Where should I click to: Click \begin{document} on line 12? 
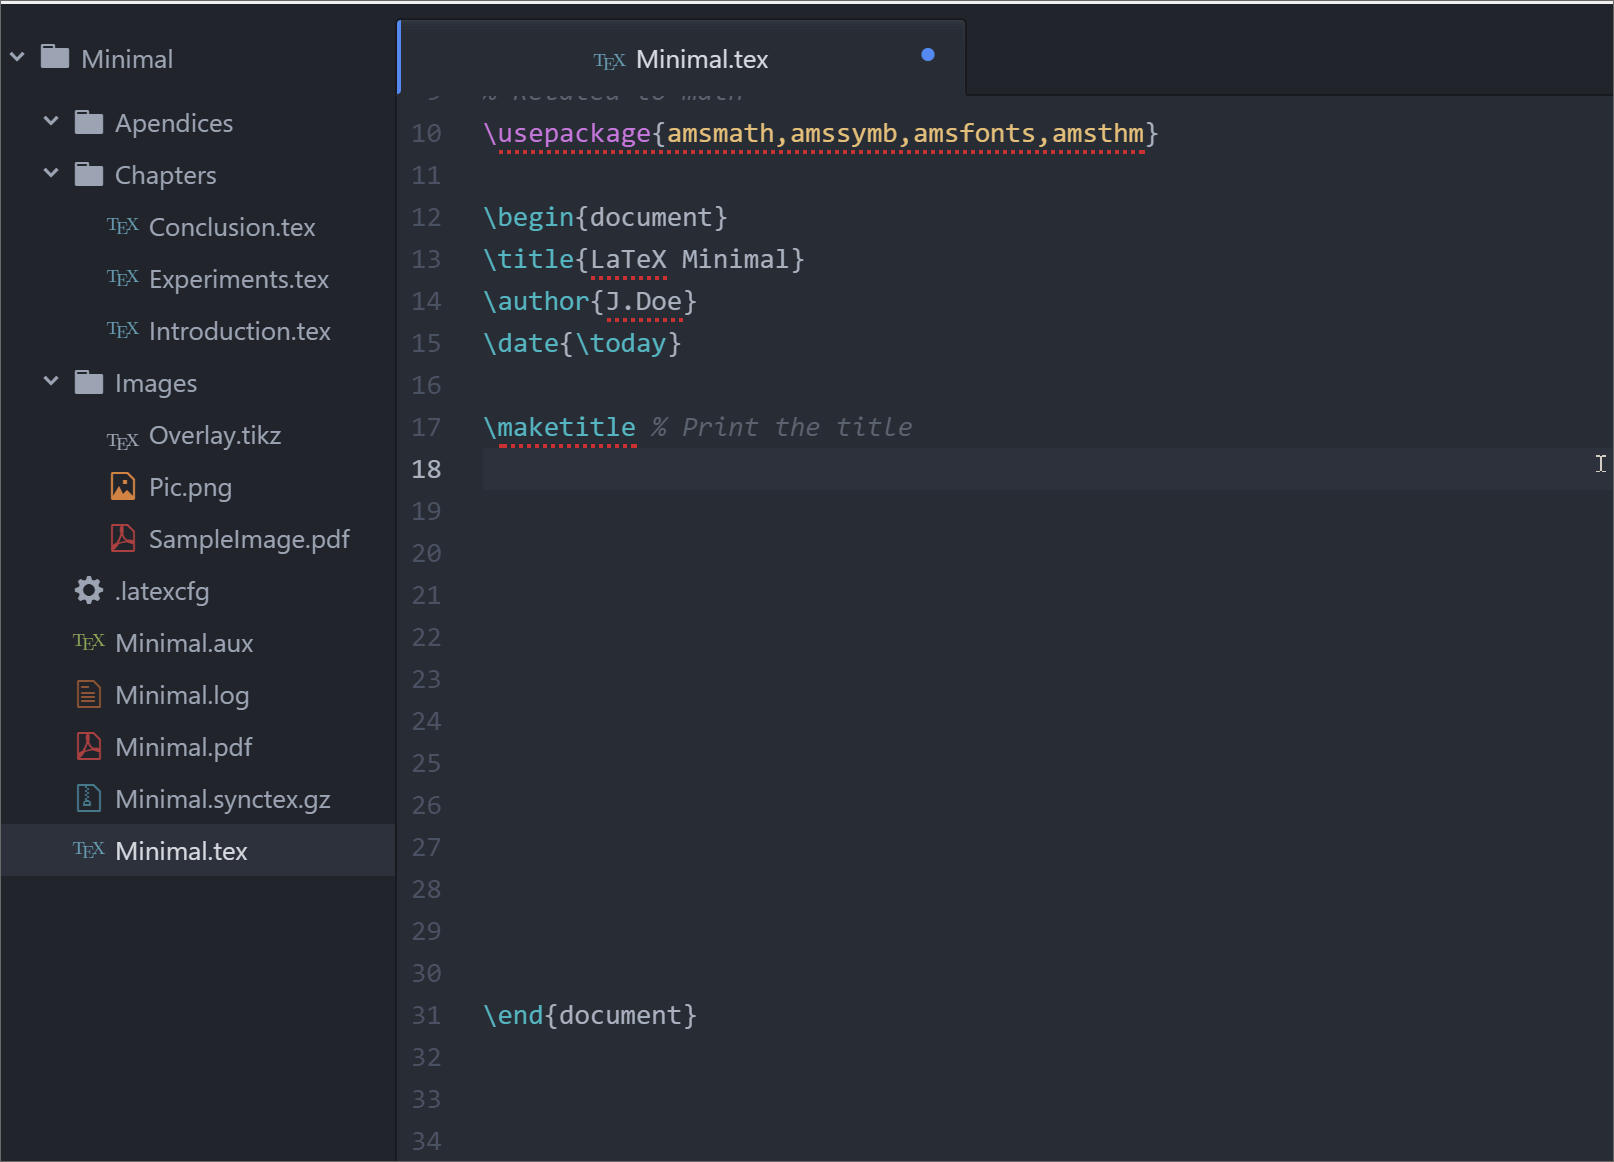pyautogui.click(x=606, y=217)
